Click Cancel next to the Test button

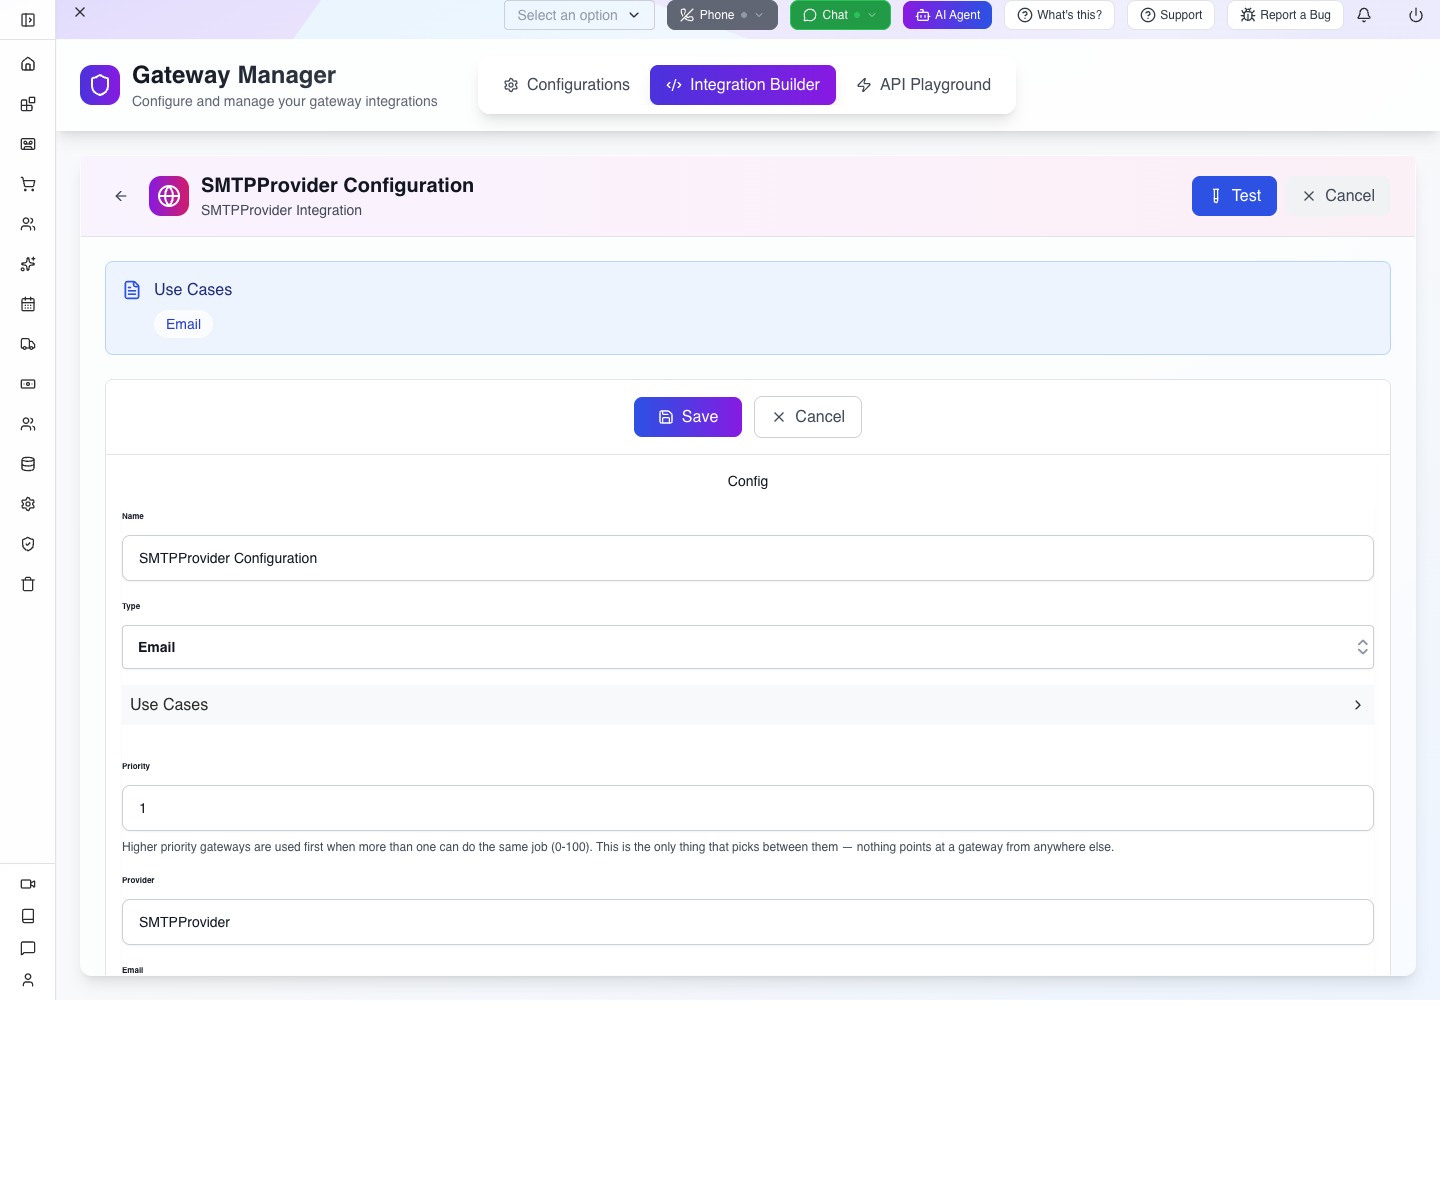point(1338,196)
